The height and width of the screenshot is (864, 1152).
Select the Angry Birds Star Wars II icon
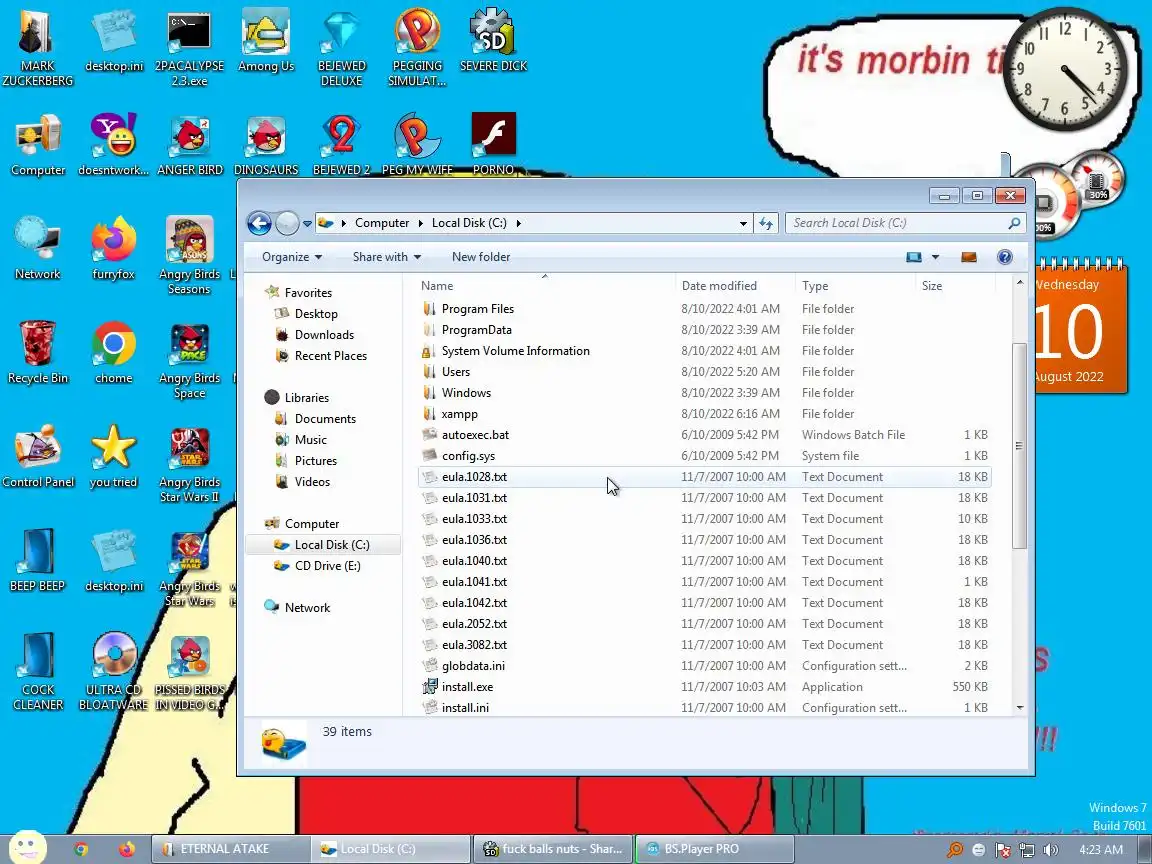click(x=190, y=465)
